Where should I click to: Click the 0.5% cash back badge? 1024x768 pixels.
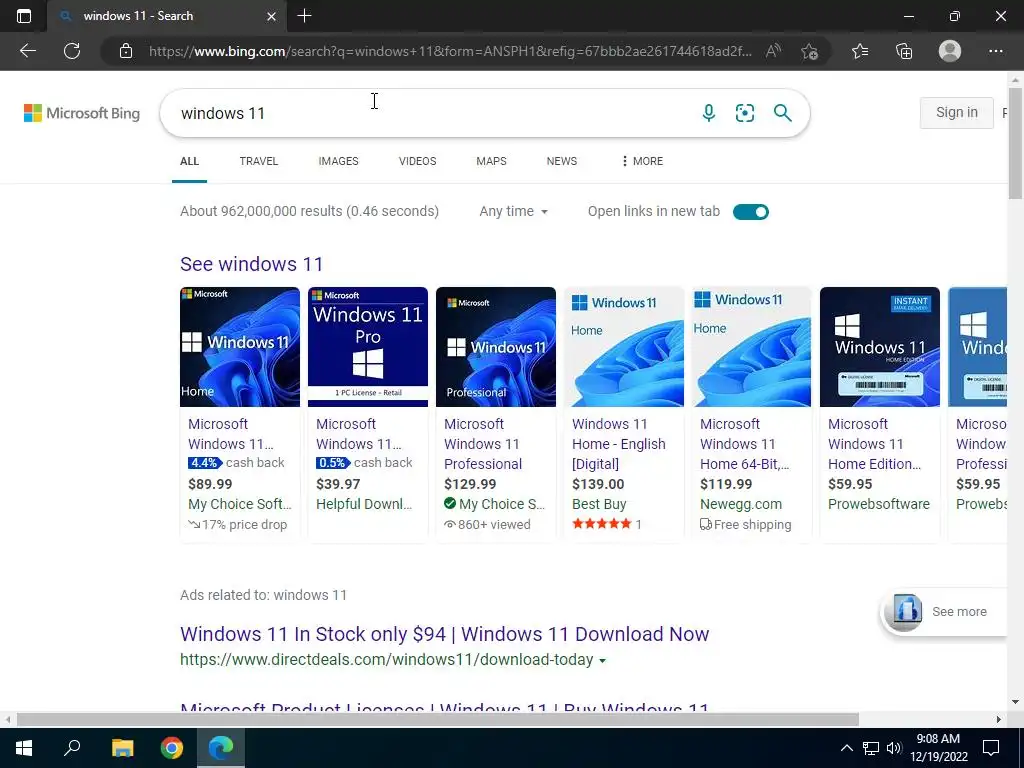click(x=332, y=462)
